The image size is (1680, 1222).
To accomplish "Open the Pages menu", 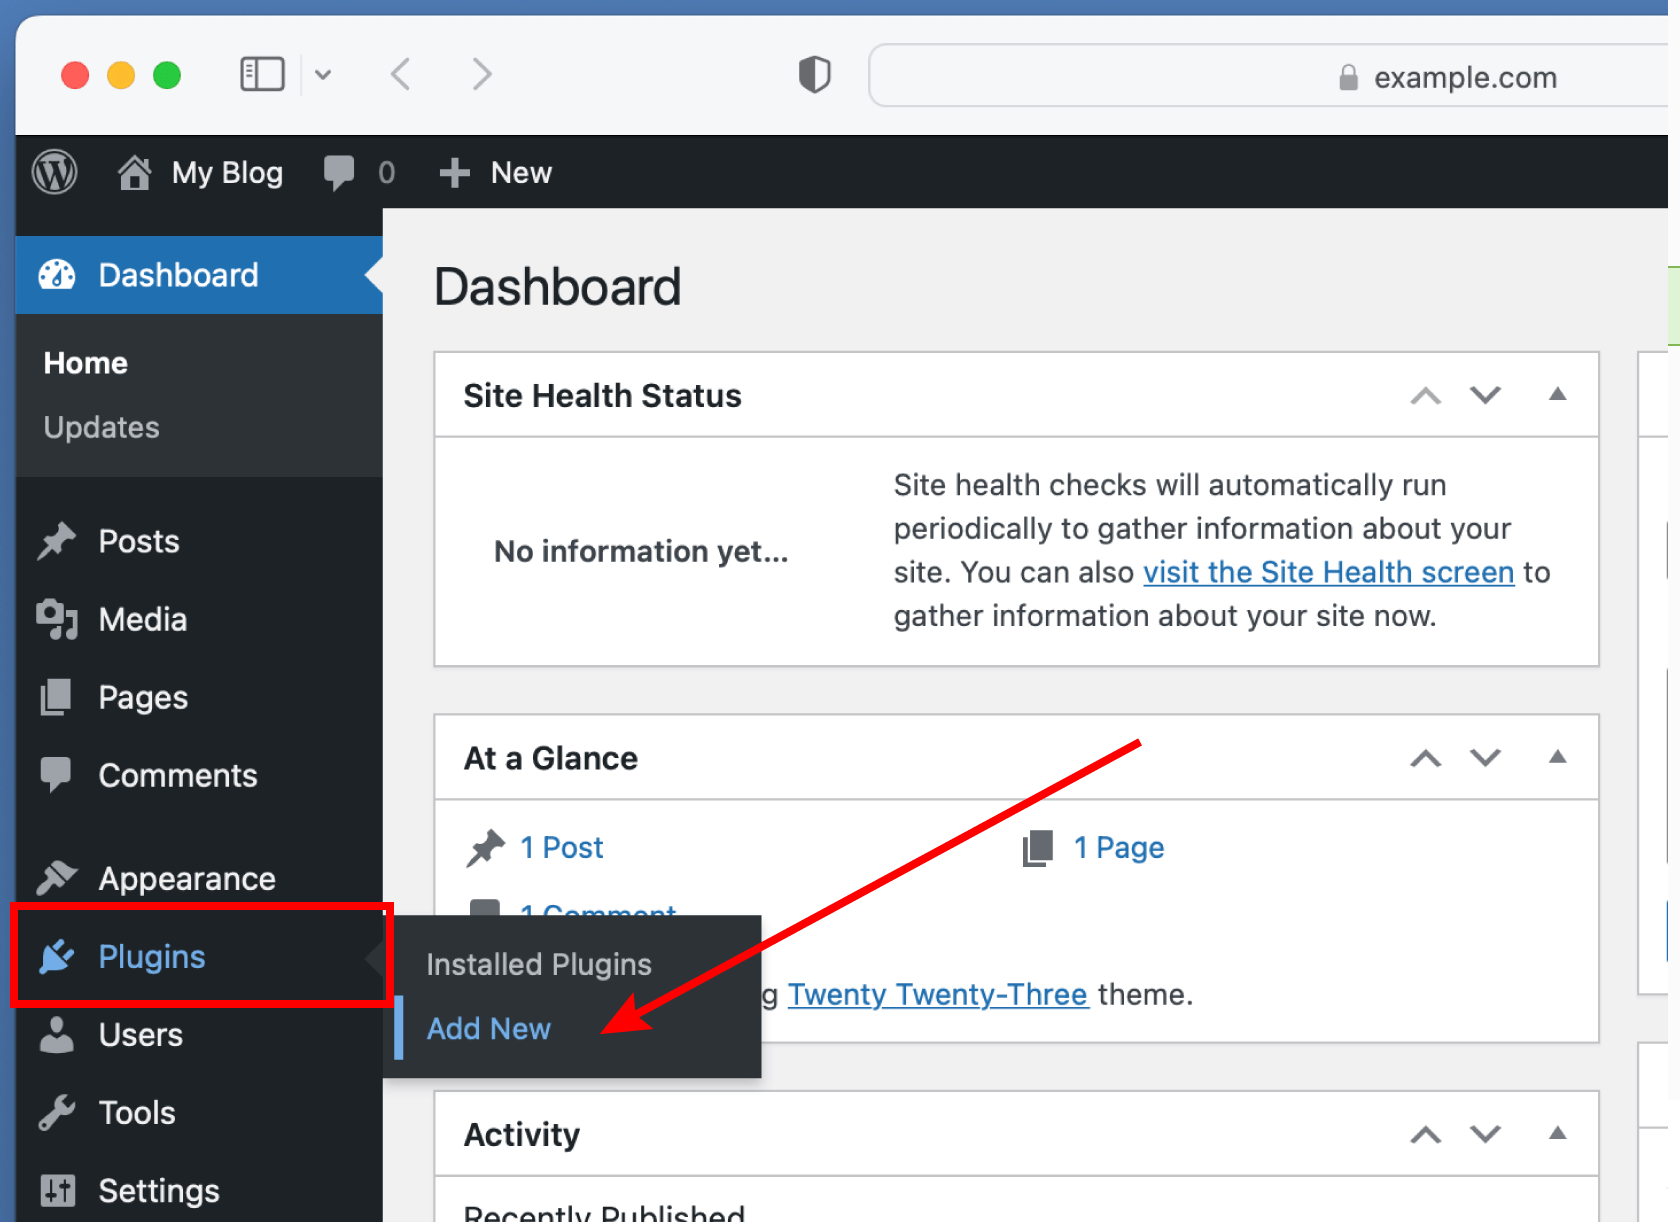I will coord(199,697).
